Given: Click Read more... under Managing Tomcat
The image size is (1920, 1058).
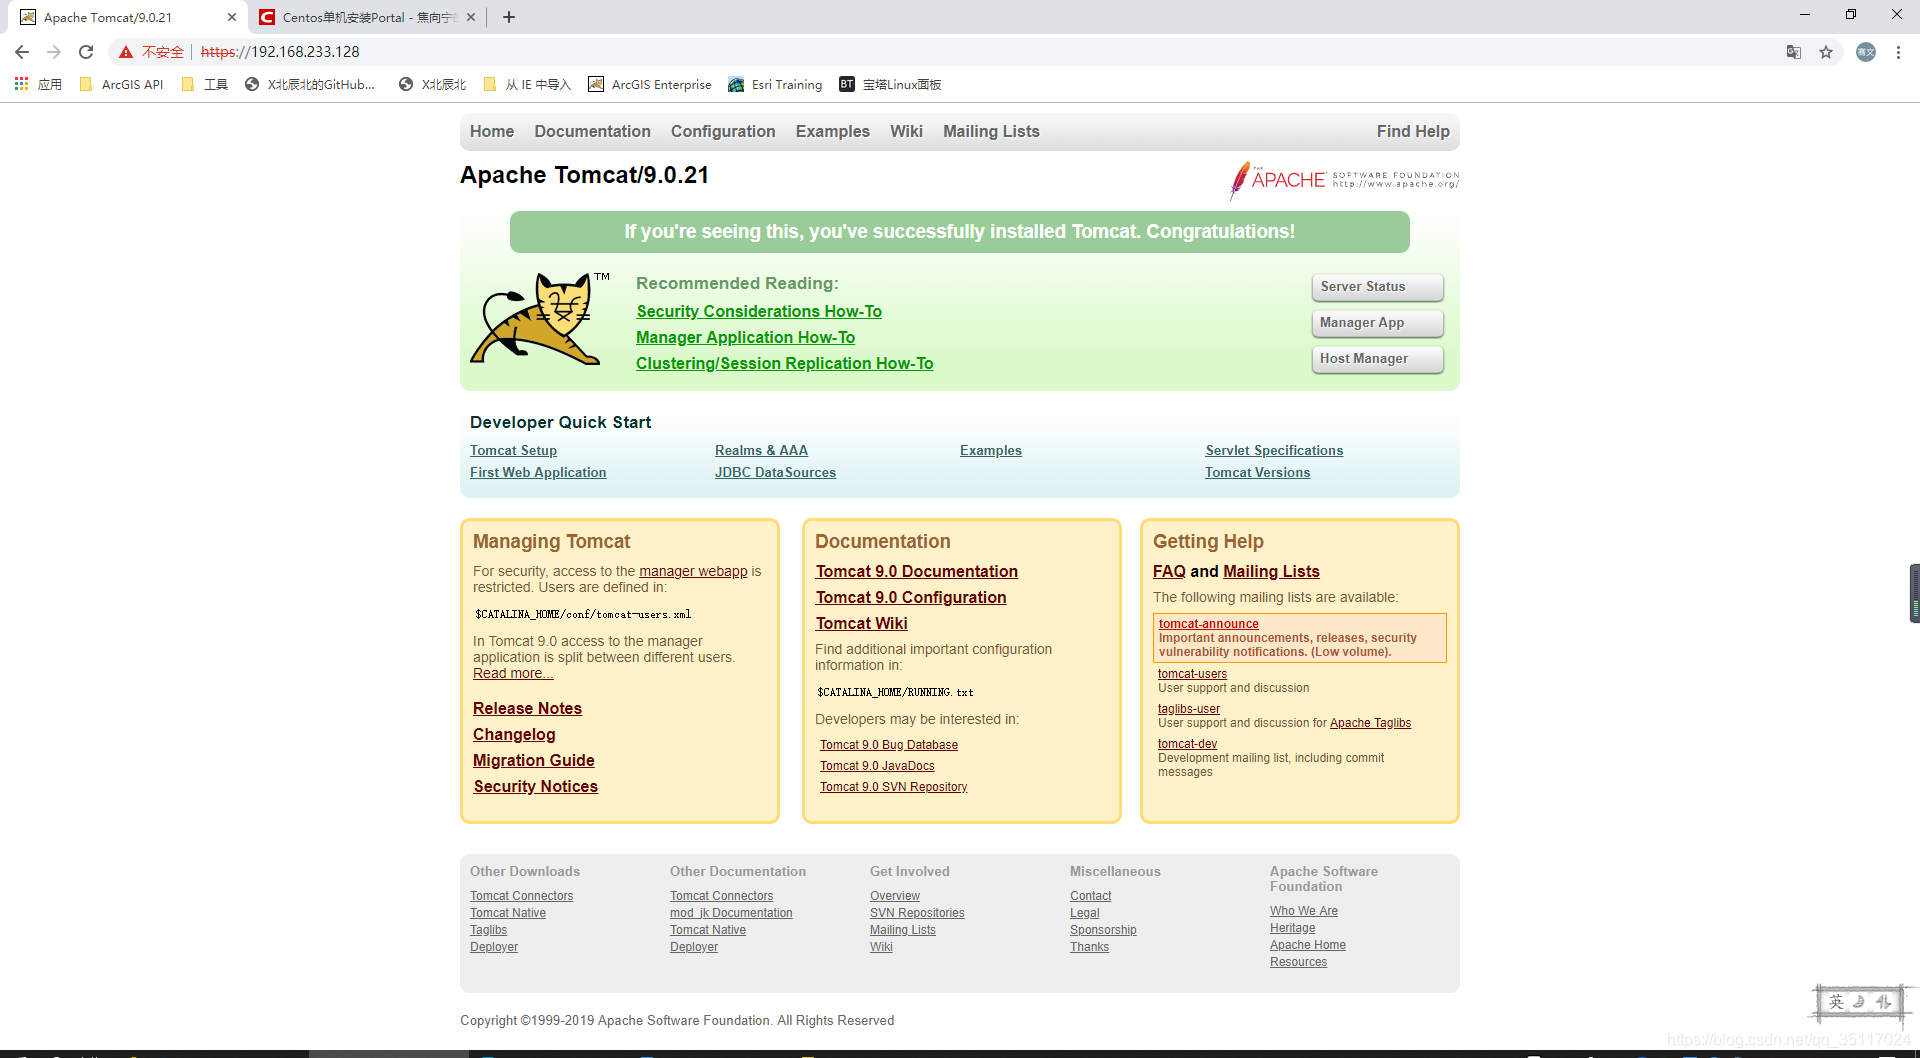Looking at the screenshot, I should tap(513, 674).
